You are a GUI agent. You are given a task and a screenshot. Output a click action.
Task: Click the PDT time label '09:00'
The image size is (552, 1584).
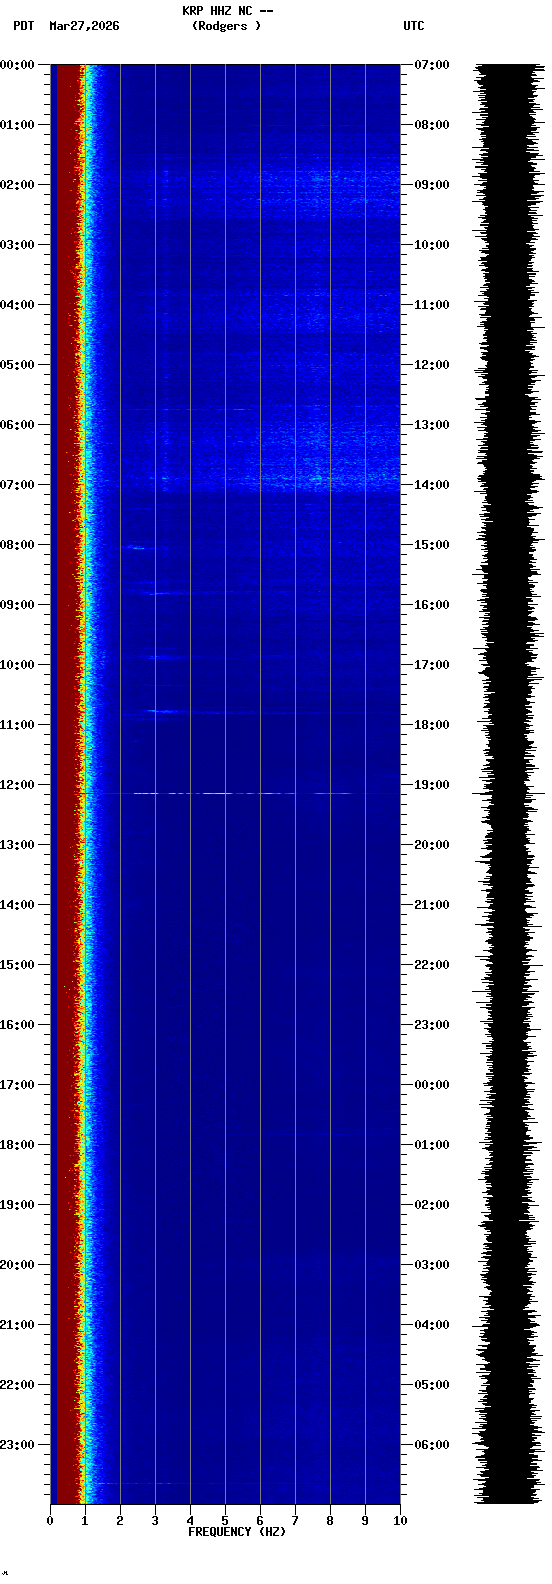(17, 605)
